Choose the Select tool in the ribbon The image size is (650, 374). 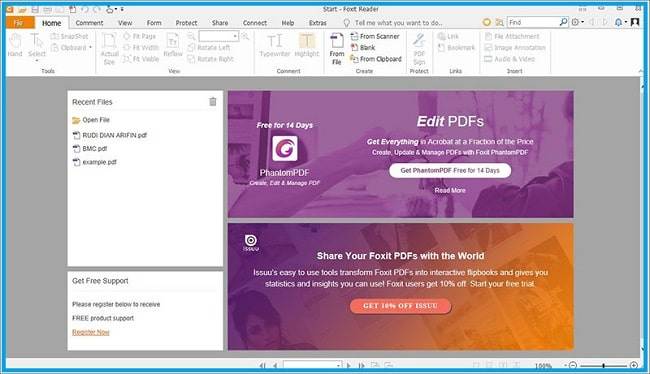click(x=36, y=46)
